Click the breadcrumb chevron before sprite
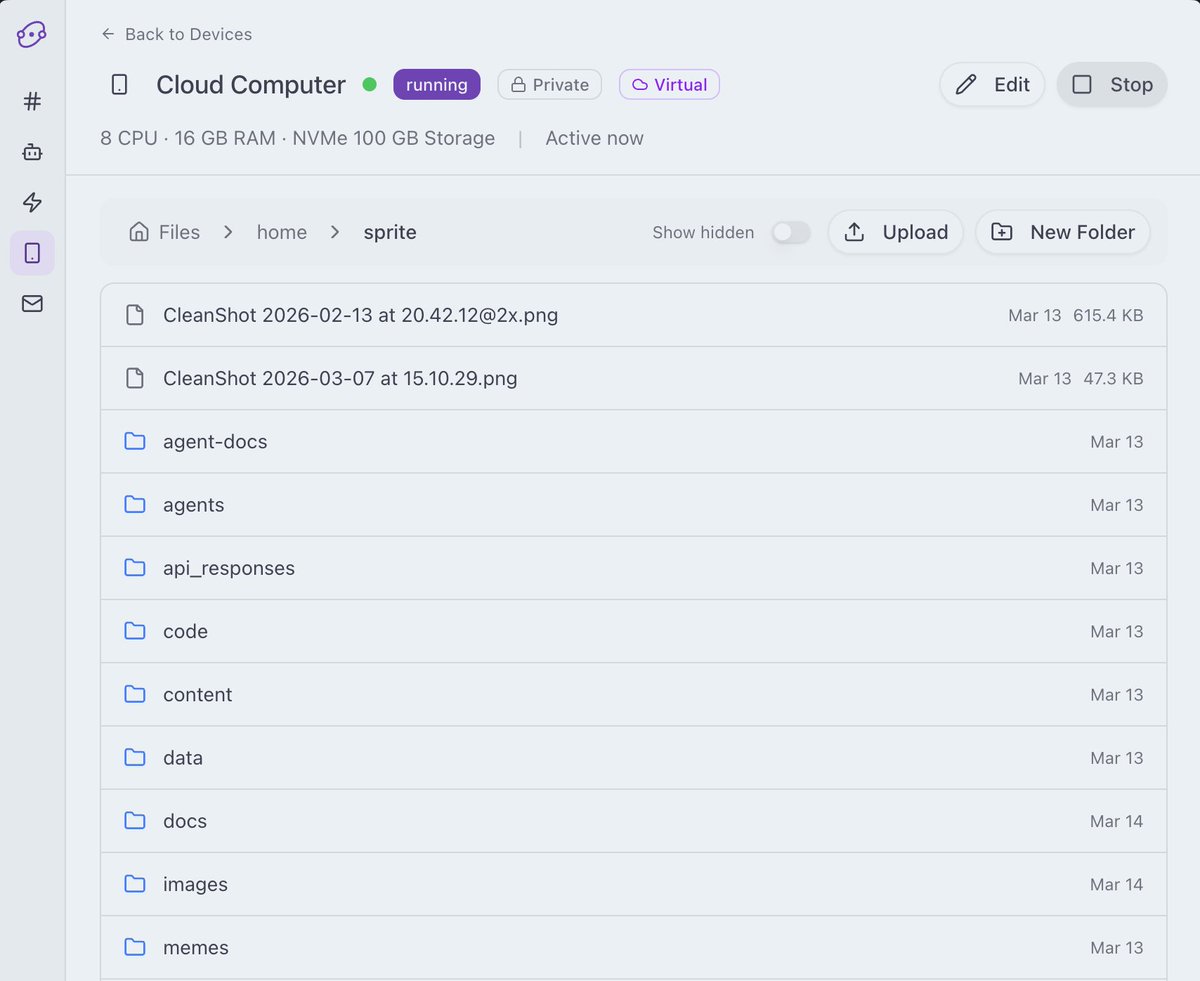The width and height of the screenshot is (1200, 981). tap(335, 232)
